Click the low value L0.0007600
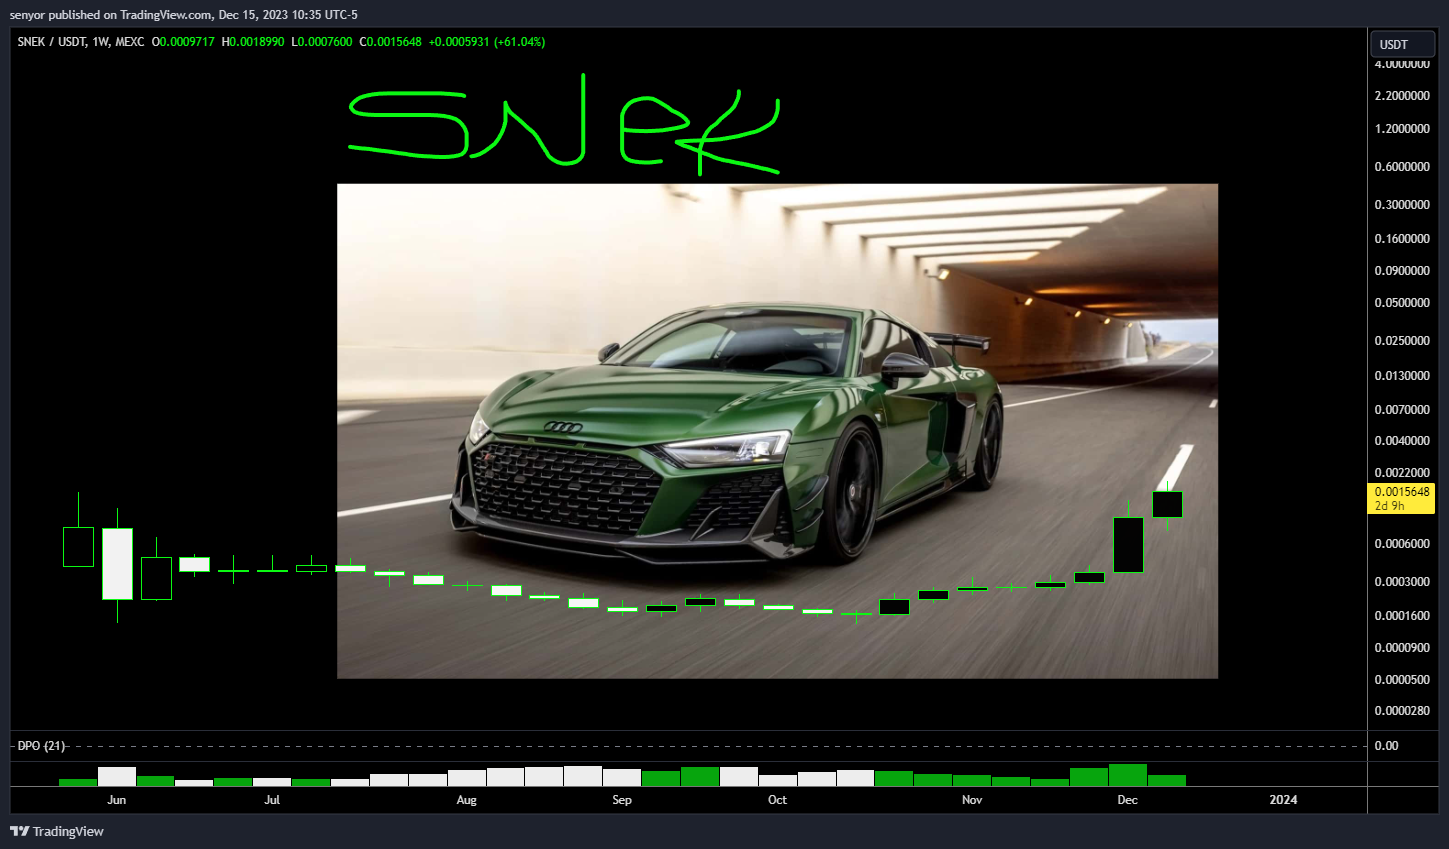This screenshot has width=1449, height=849. coord(322,42)
